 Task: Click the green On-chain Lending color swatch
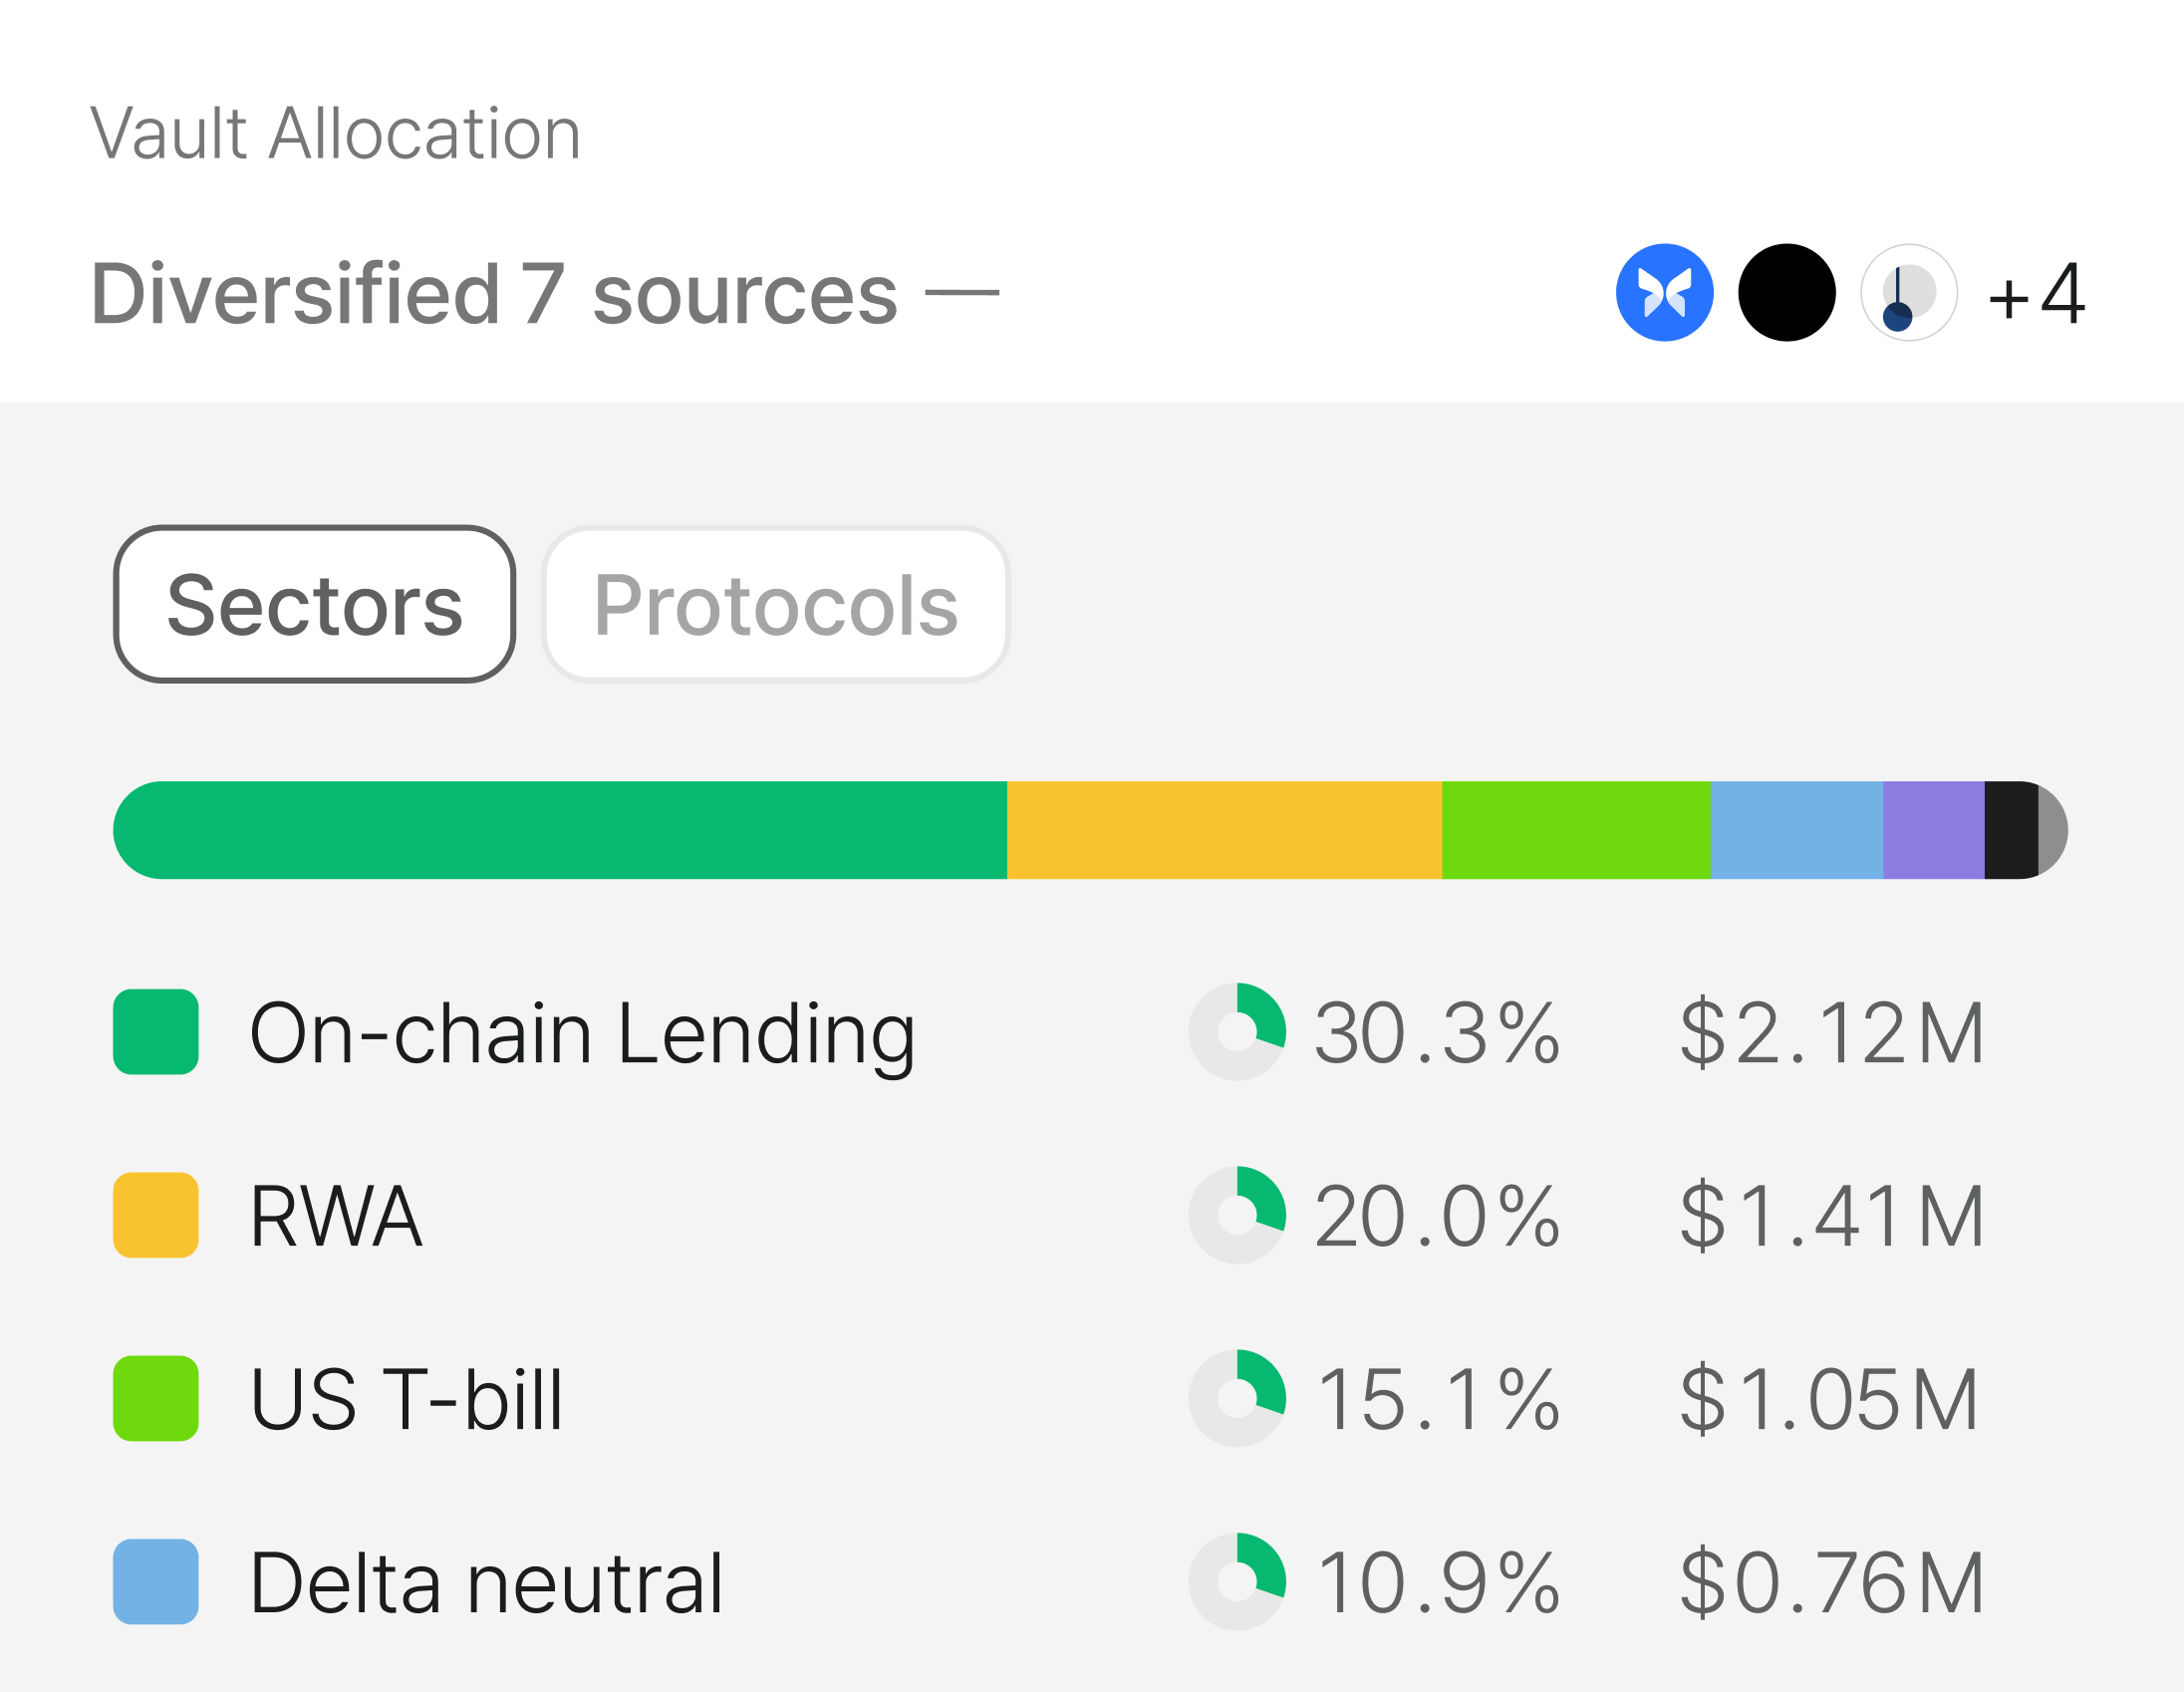click(156, 1032)
